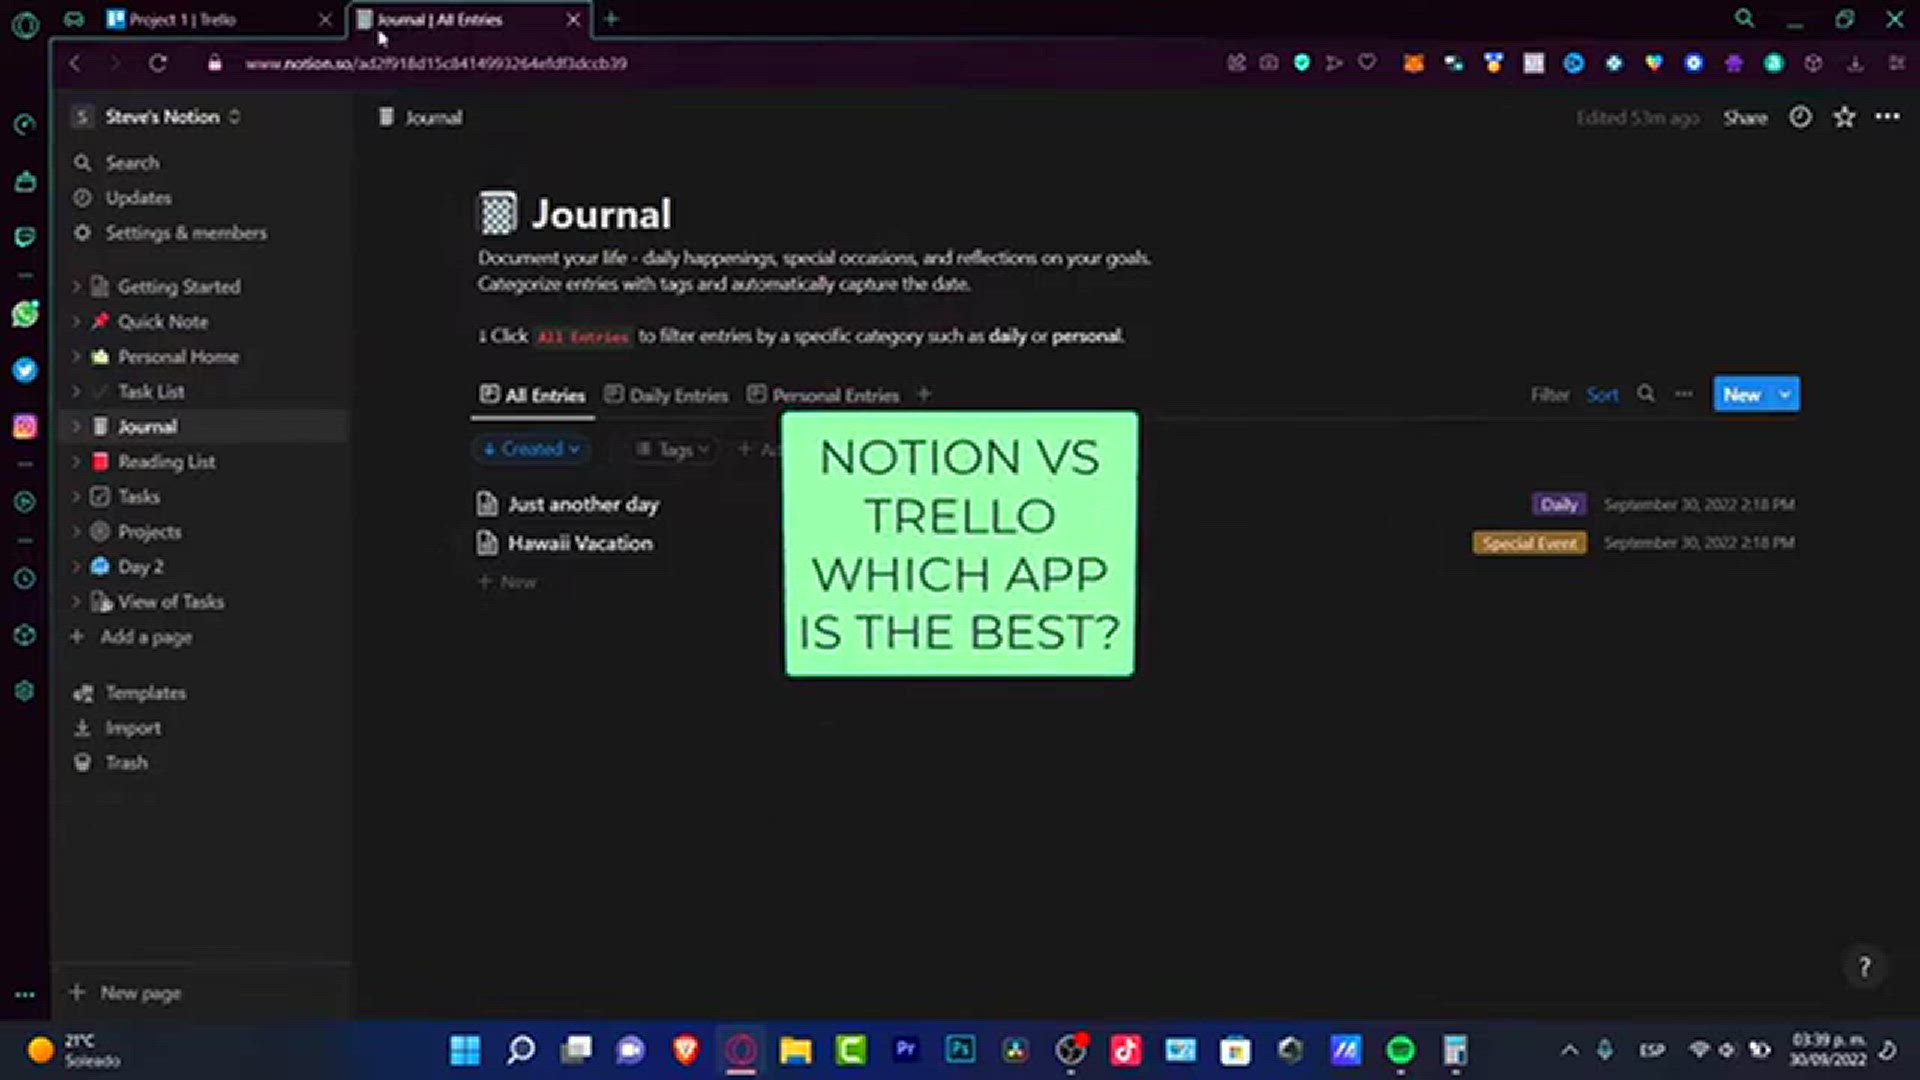This screenshot has width=1920, height=1080.
Task: Open Settings & members
Action: (185, 232)
